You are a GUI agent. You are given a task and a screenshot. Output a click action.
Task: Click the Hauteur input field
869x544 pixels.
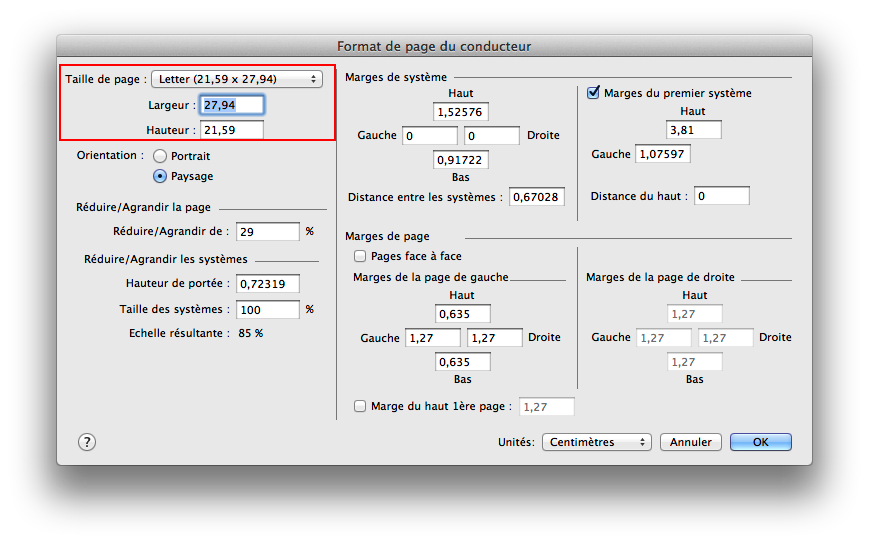[232, 130]
